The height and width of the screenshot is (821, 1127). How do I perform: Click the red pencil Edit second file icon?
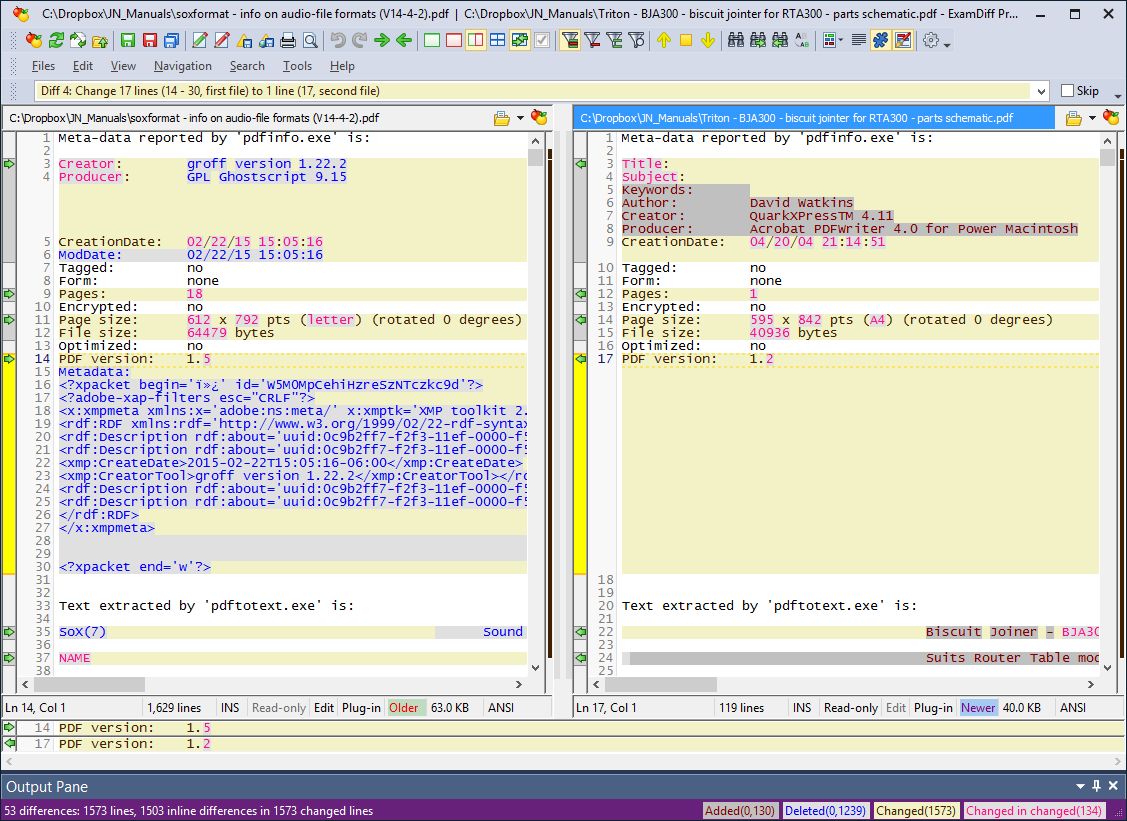222,40
